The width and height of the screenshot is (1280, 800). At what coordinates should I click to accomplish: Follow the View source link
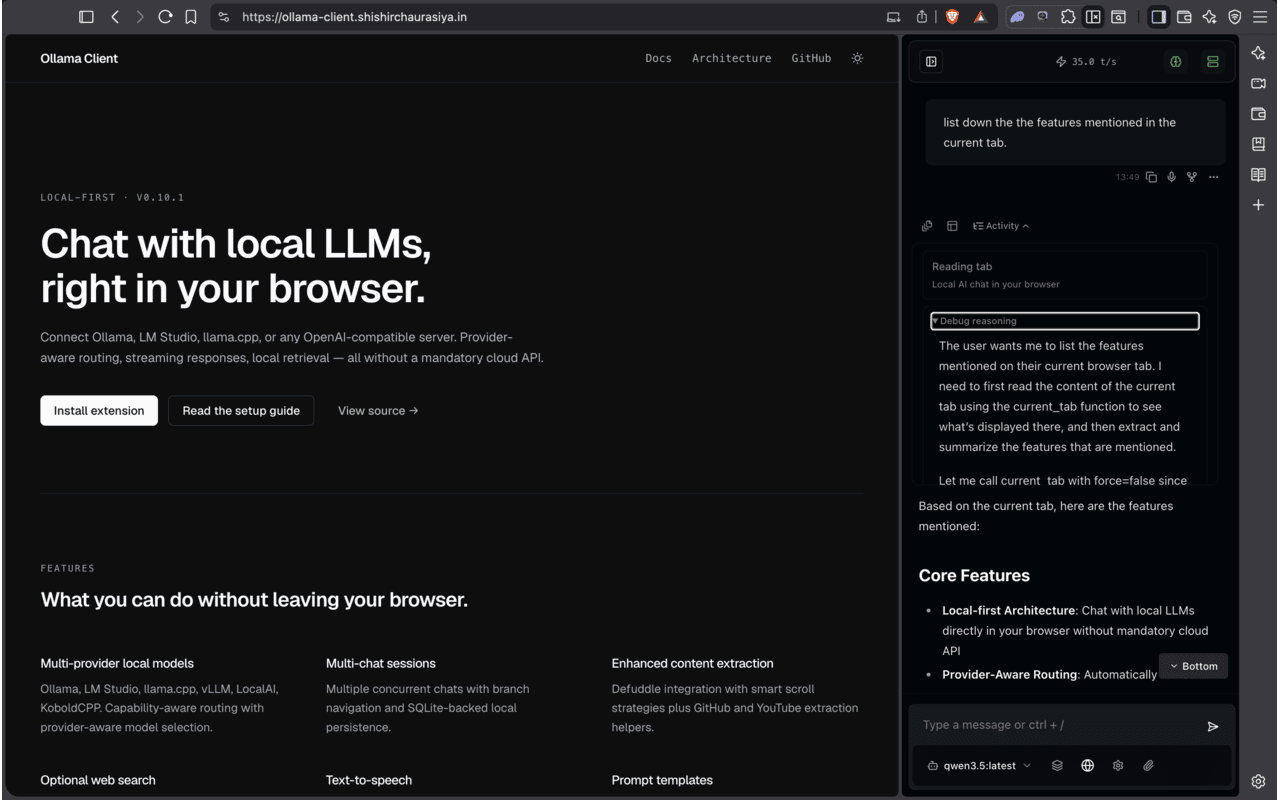378,411
